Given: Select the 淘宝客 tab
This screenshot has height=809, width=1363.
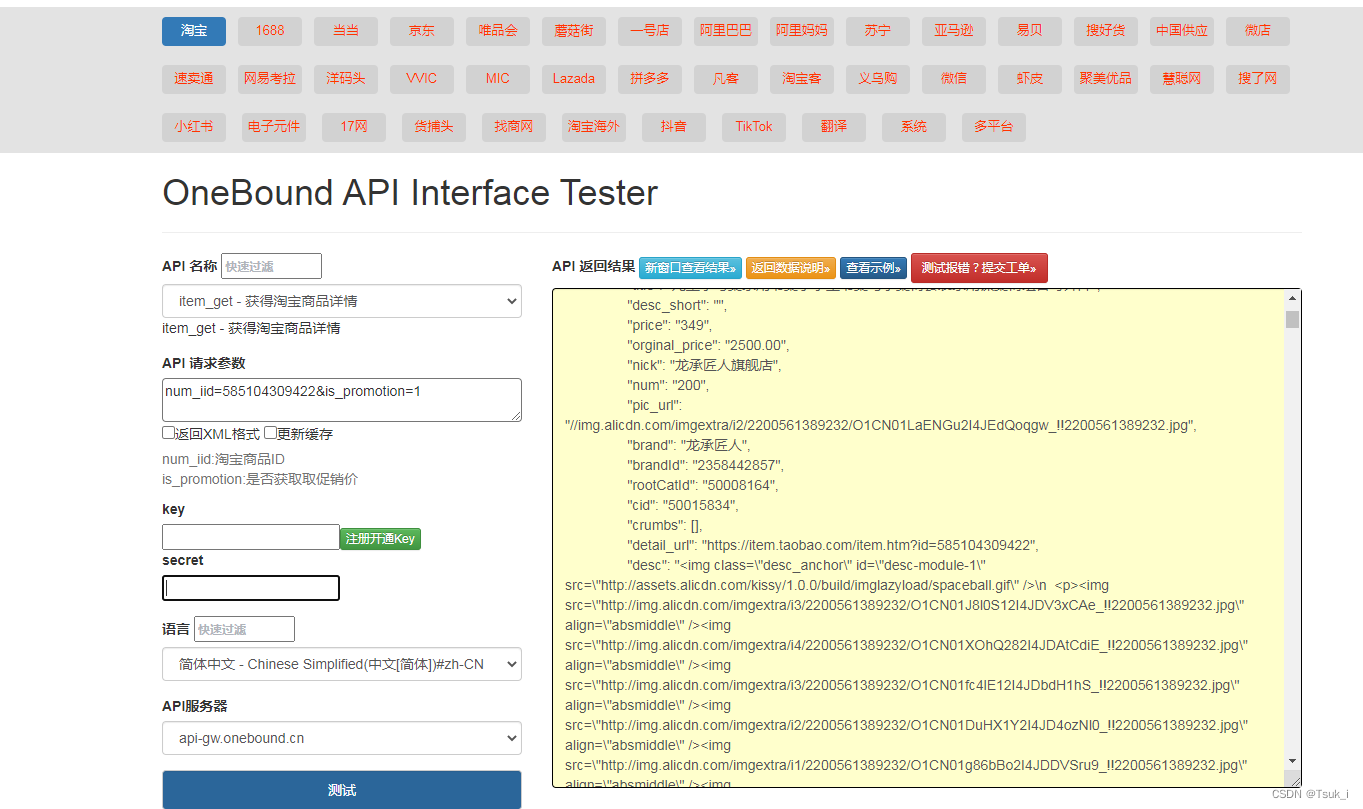Looking at the screenshot, I should (x=802, y=79).
